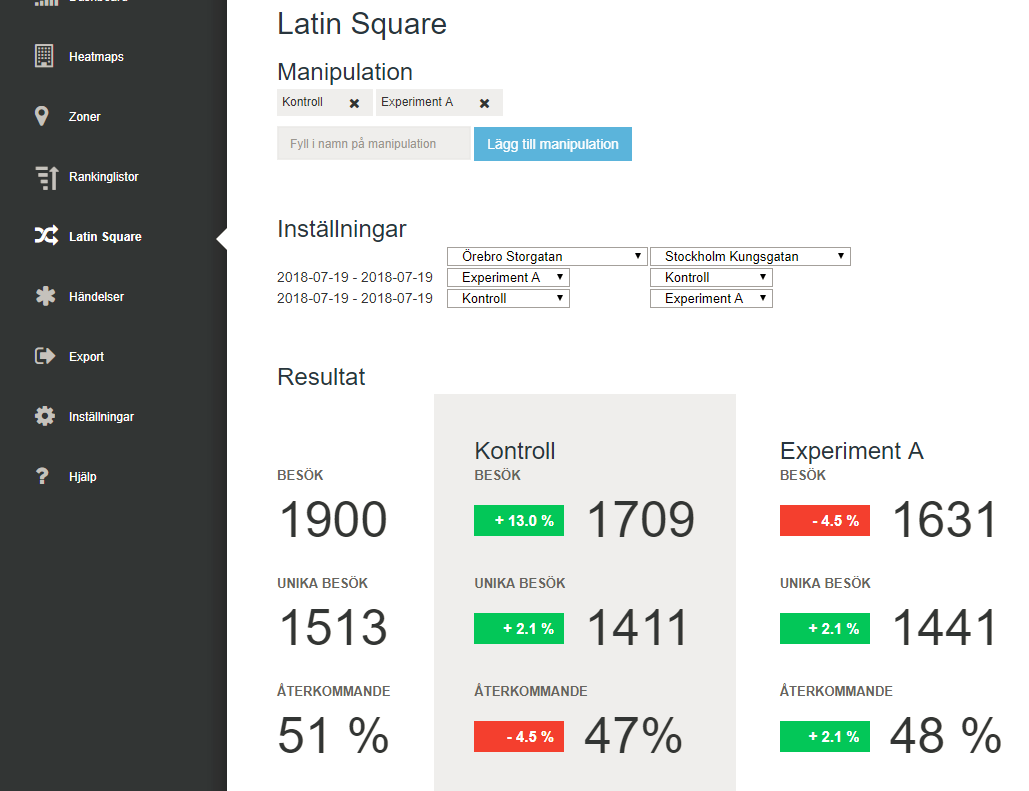
Task: Click the Kontroll tag label
Action: tap(302, 102)
